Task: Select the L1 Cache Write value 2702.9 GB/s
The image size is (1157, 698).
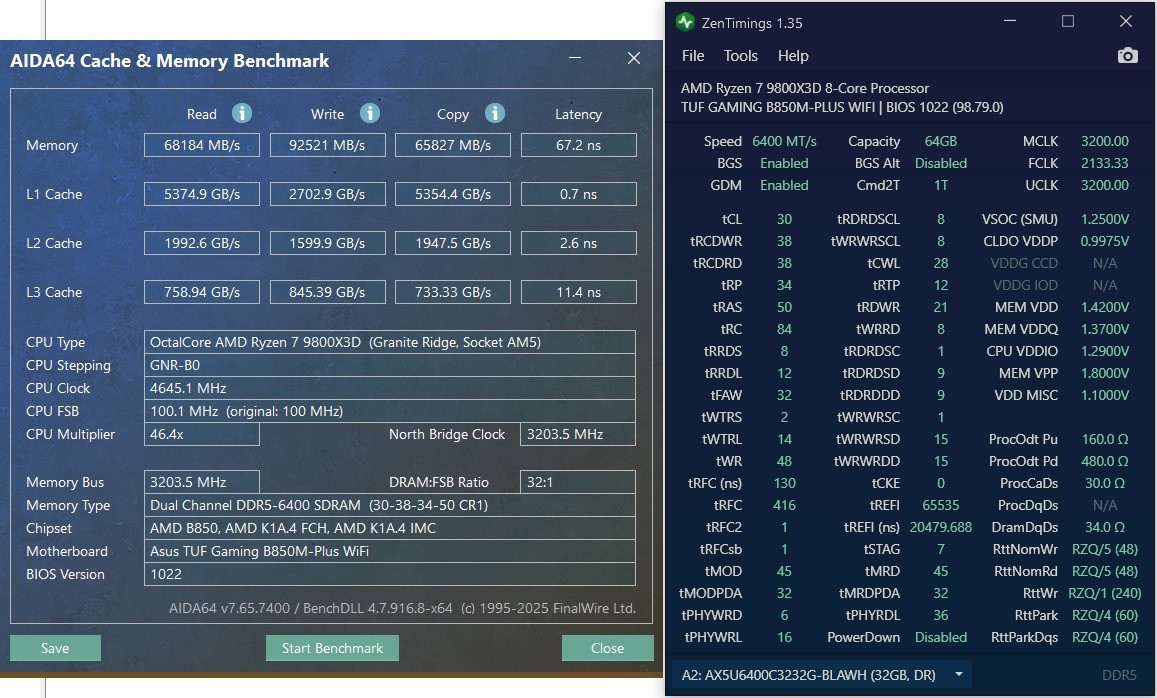Action: (x=328, y=194)
